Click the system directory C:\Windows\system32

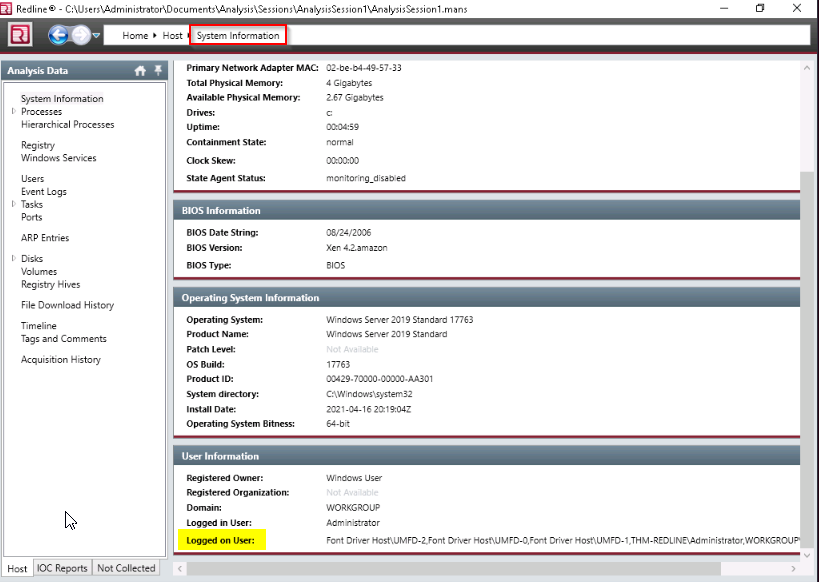click(x=369, y=394)
